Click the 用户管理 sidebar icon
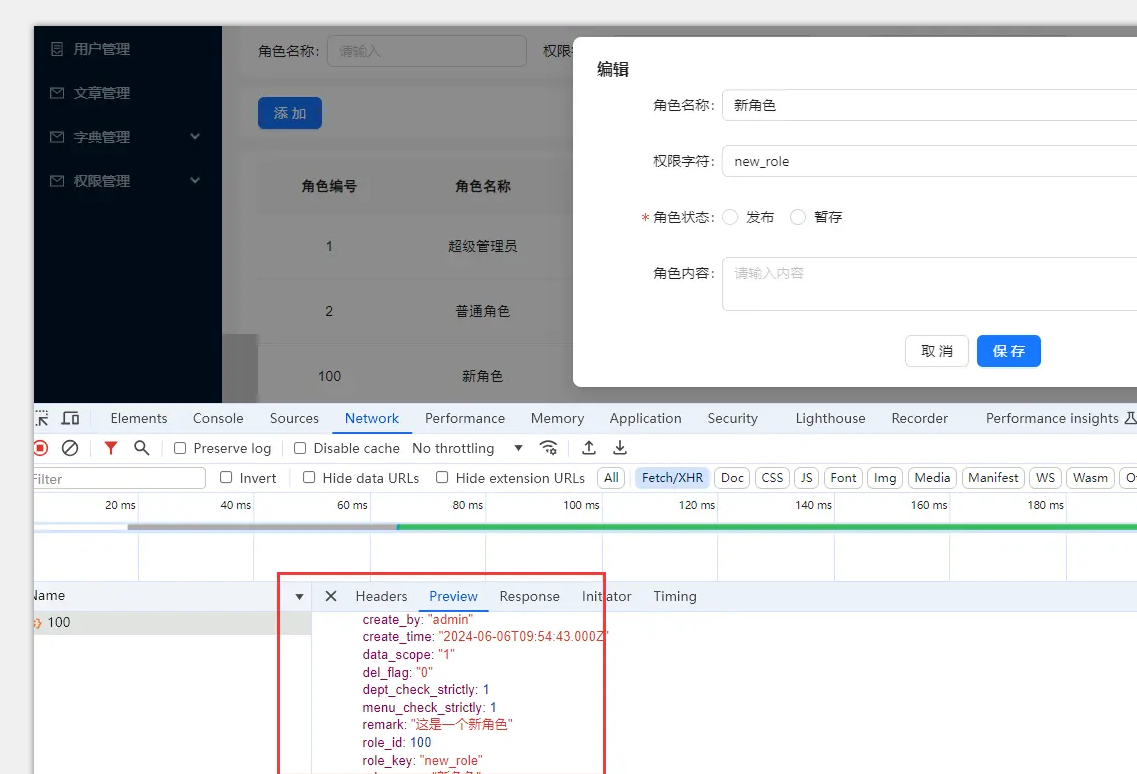The image size is (1137, 774). (57, 49)
